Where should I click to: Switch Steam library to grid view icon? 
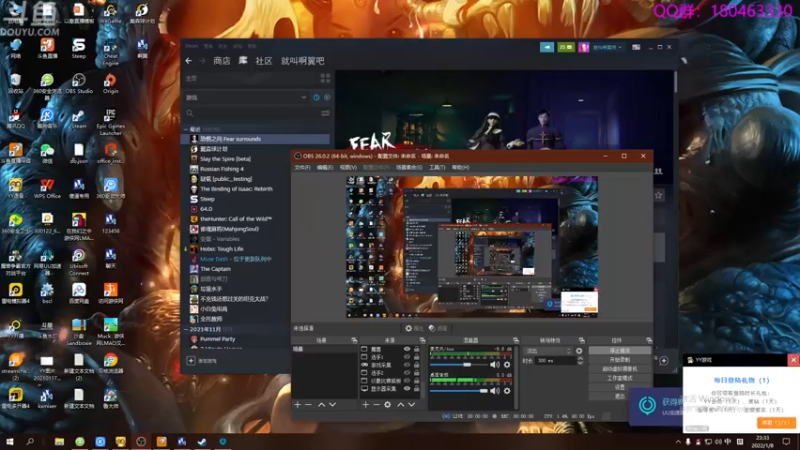point(325,79)
